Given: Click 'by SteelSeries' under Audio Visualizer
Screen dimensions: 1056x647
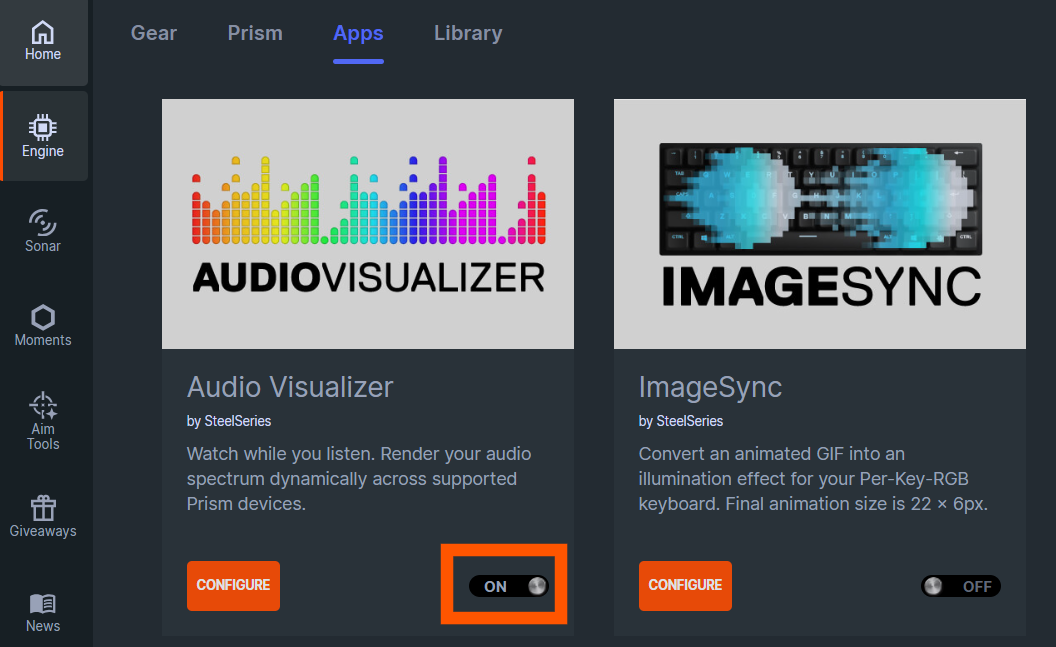Looking at the screenshot, I should click(x=229, y=421).
